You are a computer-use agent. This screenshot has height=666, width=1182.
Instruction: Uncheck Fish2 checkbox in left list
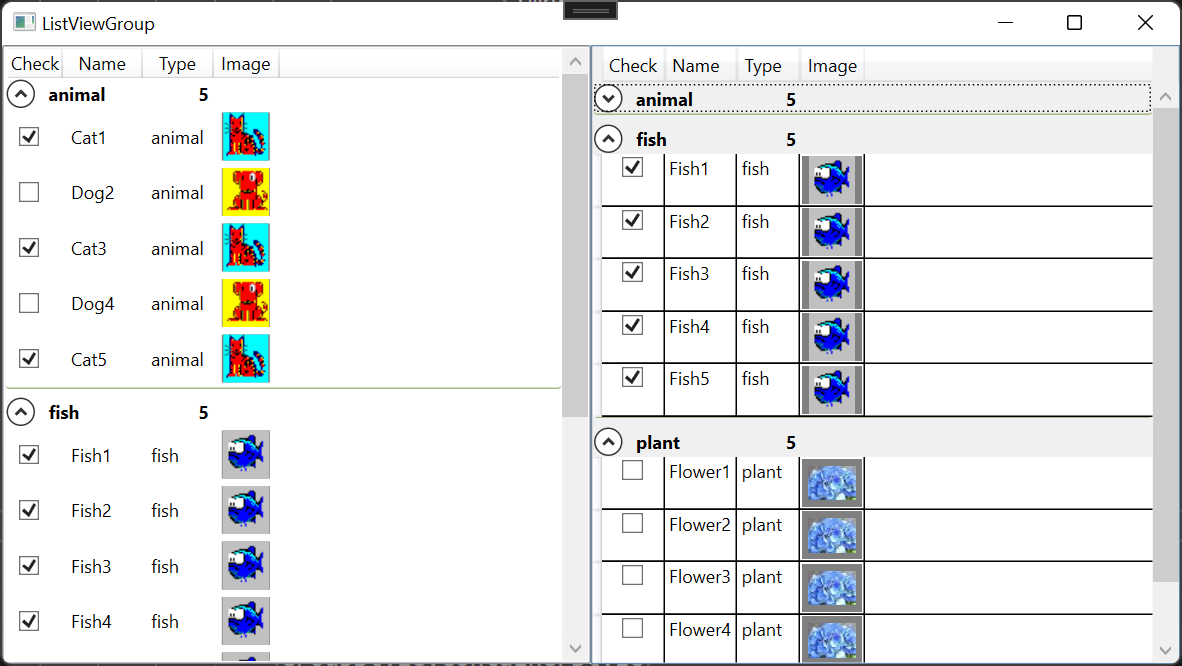(x=29, y=510)
